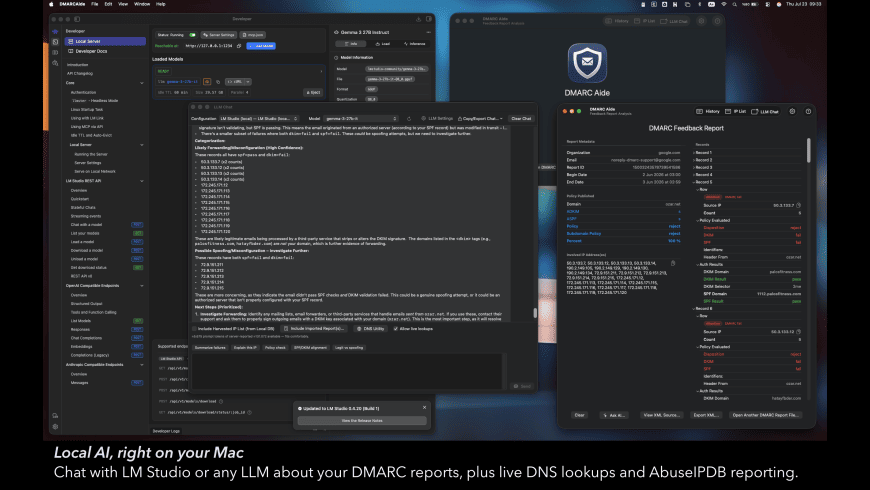Open the mcp.json button

(253, 35)
